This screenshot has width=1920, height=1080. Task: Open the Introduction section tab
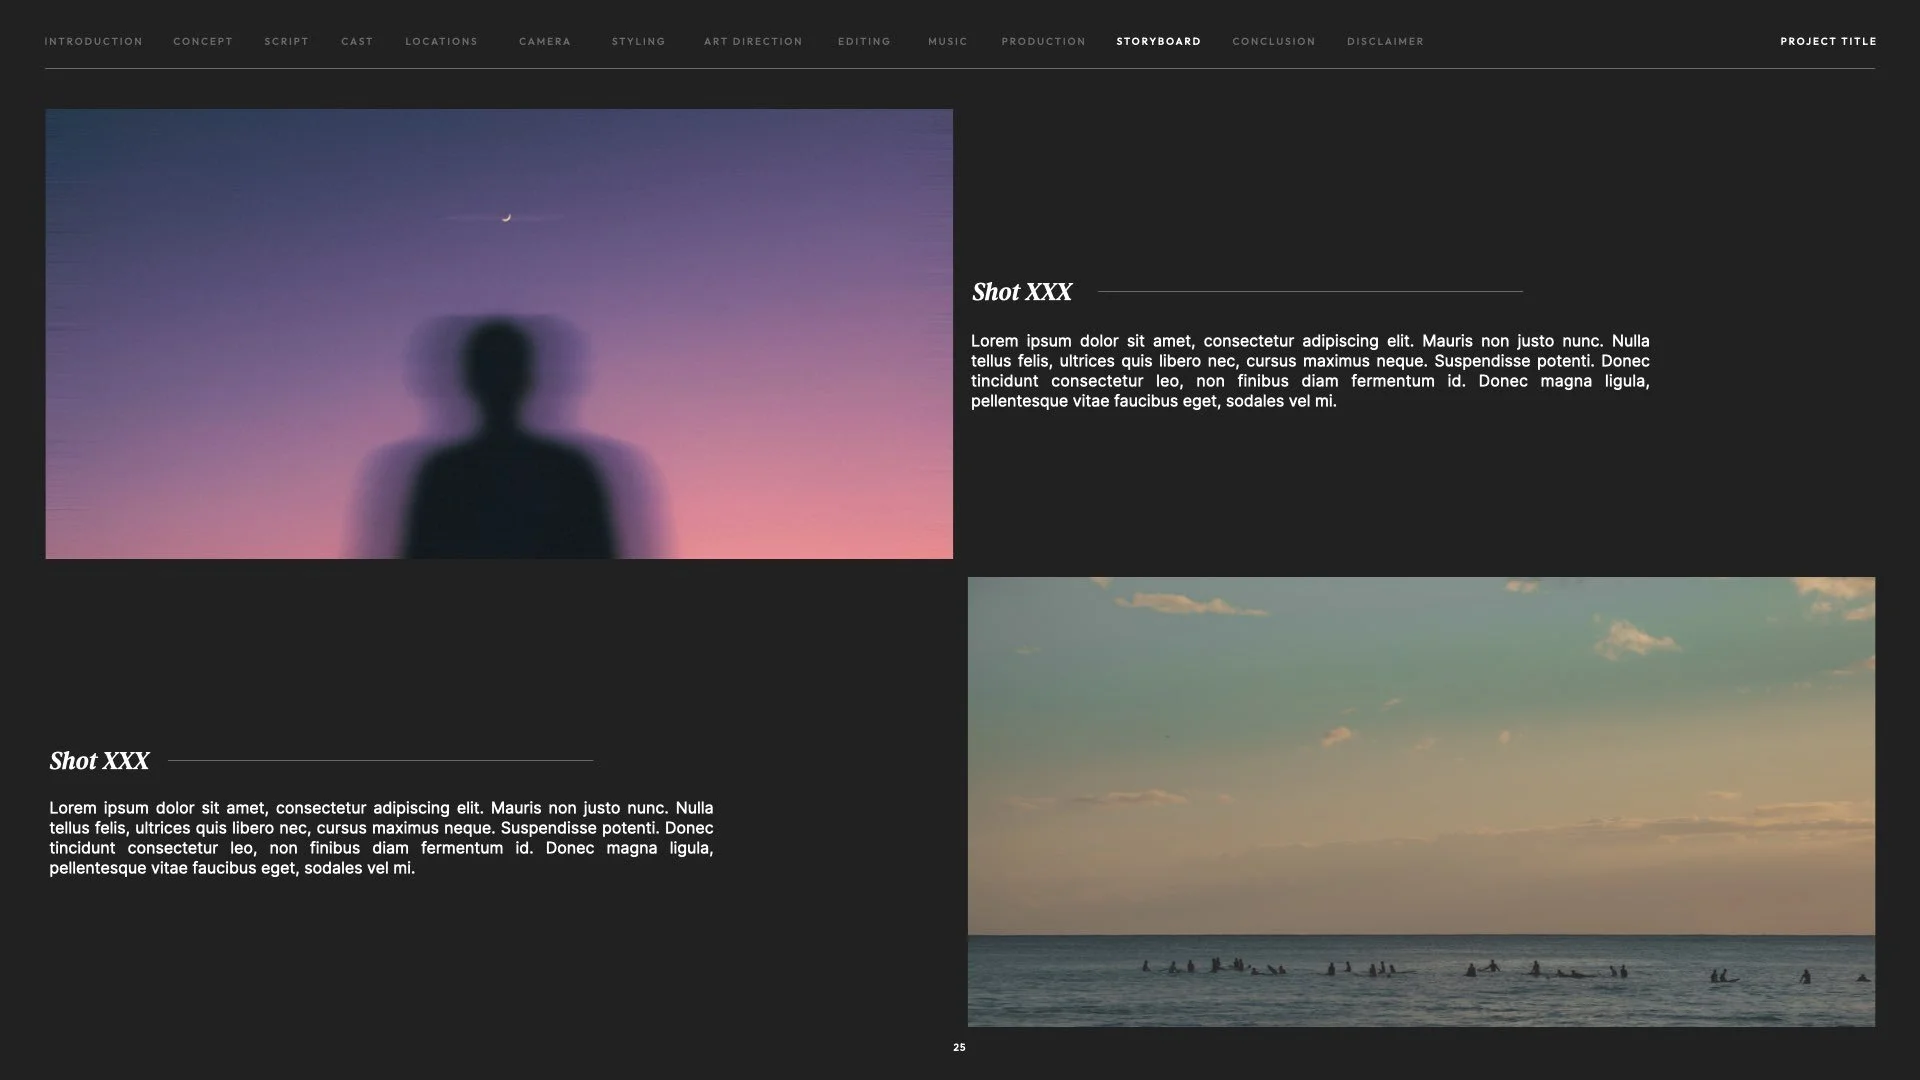click(x=93, y=41)
